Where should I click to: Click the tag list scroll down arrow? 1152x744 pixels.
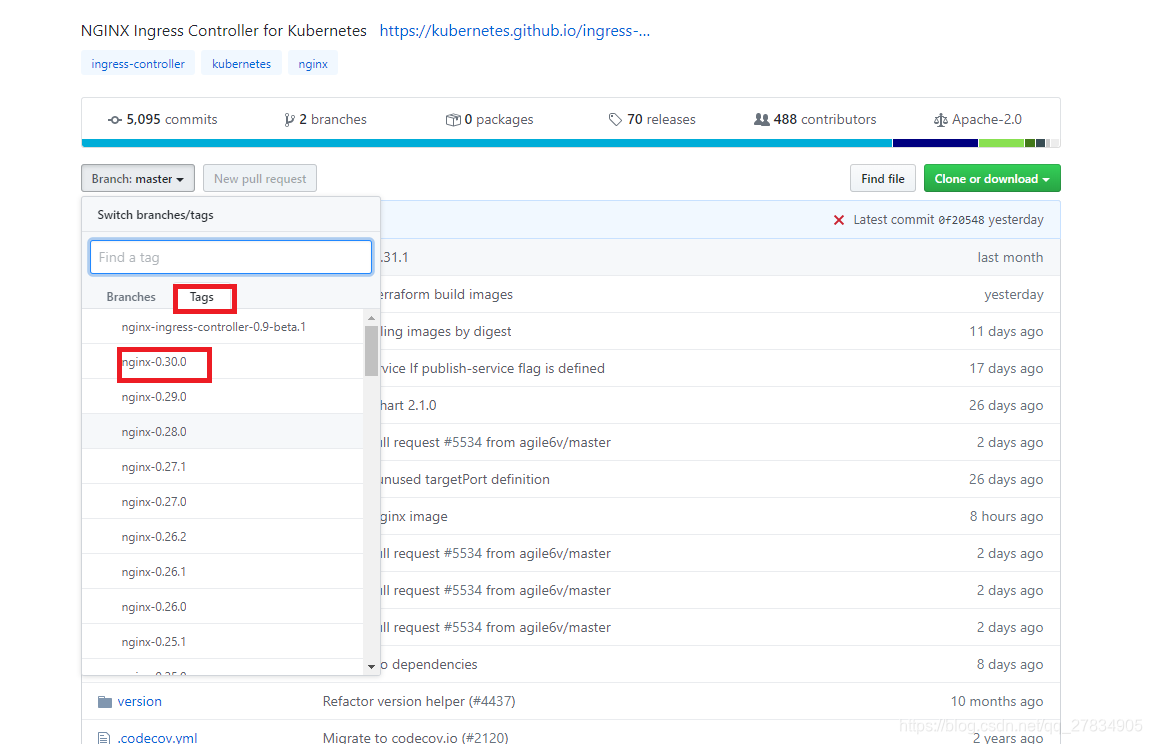[371, 666]
